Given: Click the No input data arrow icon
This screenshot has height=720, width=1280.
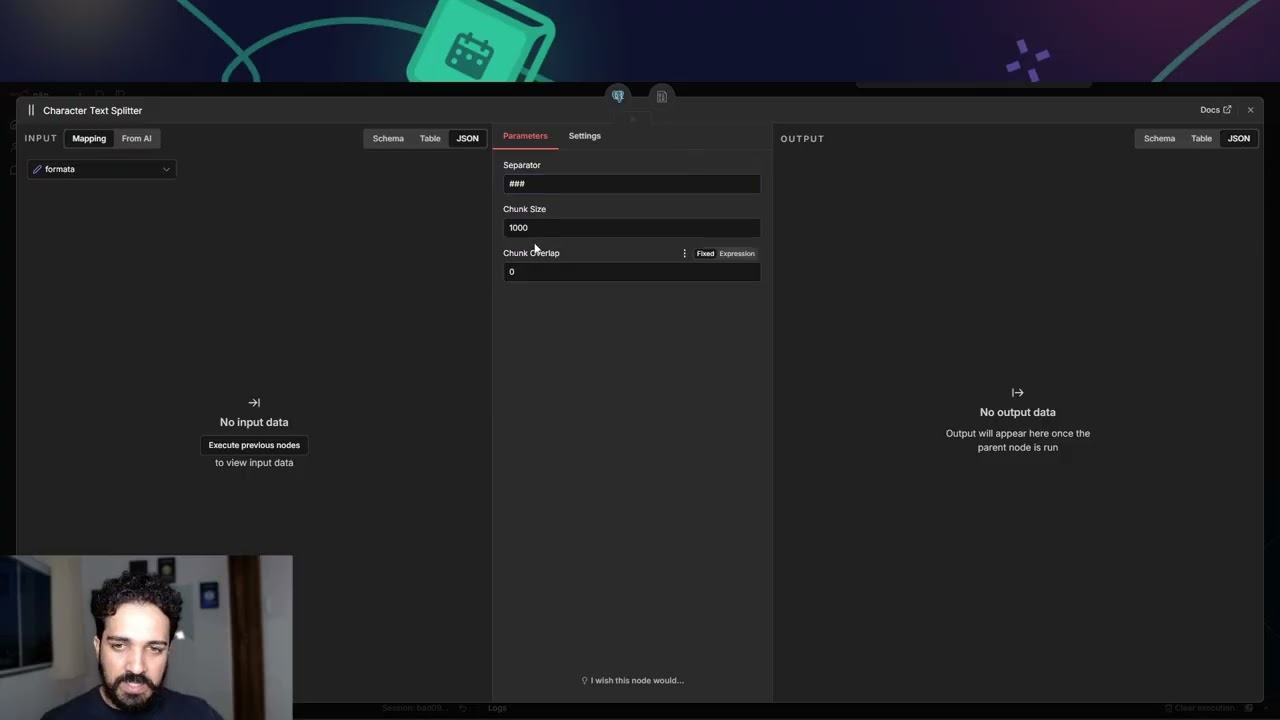Looking at the screenshot, I should click(254, 403).
